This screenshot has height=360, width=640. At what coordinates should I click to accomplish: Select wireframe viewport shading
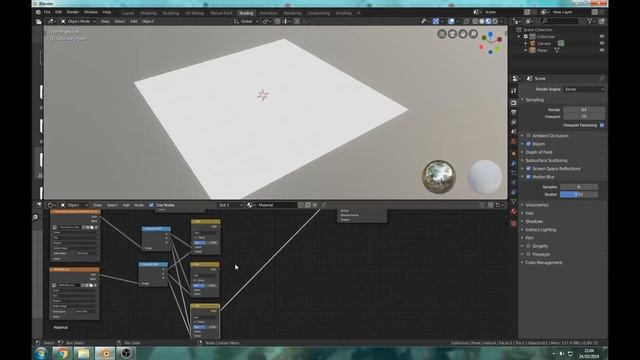tap(476, 21)
